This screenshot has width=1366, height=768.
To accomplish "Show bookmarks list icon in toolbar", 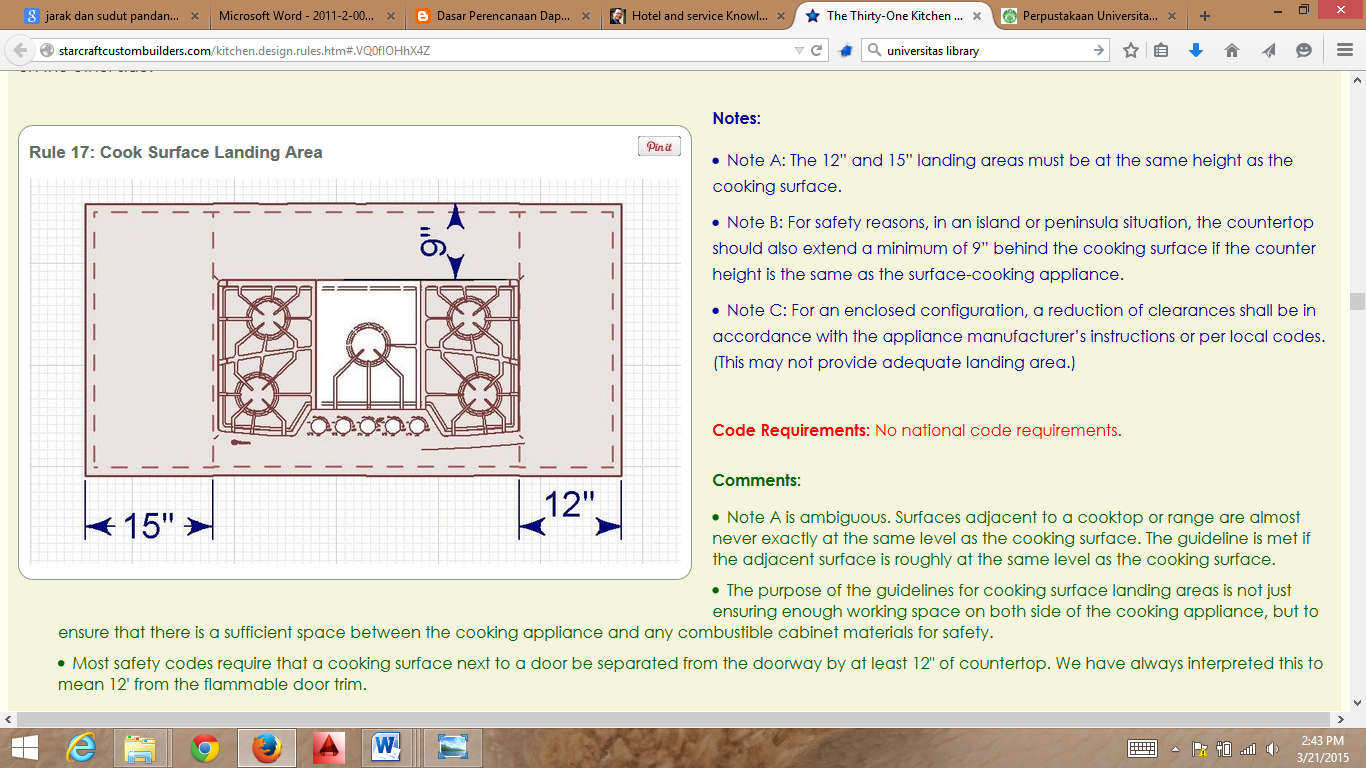I will tap(1161, 50).
